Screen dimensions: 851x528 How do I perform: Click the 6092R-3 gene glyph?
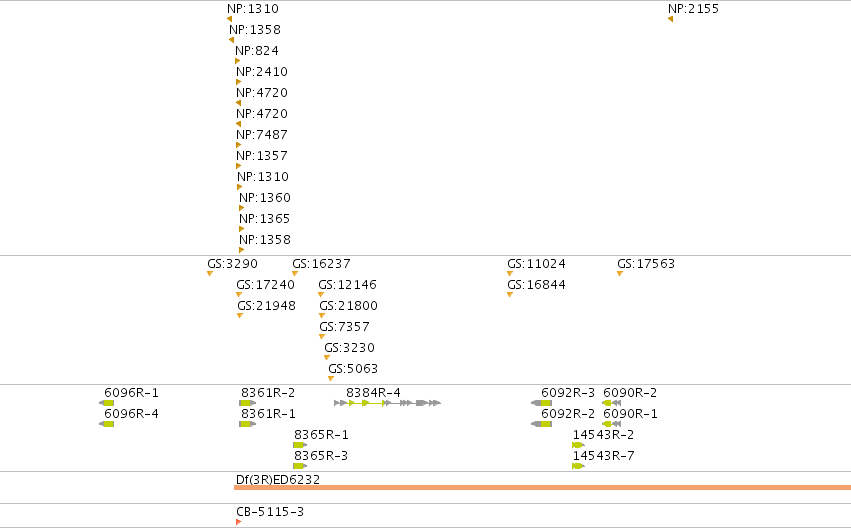542,403
